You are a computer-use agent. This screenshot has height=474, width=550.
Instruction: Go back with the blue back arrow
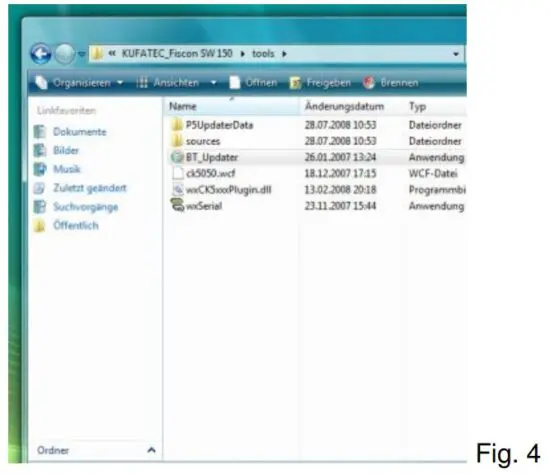click(x=41, y=54)
